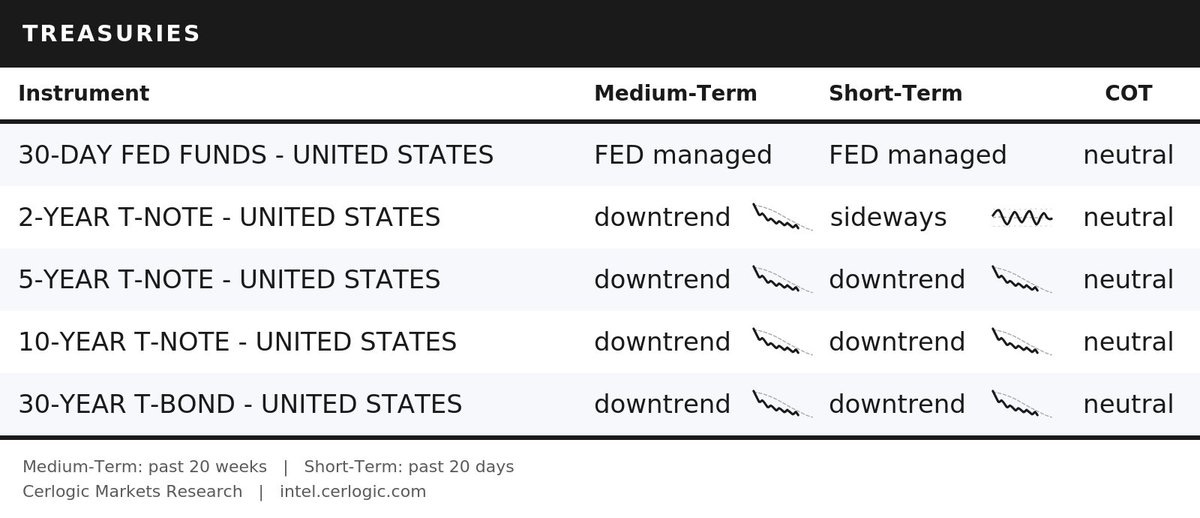Screen dimensions: 1200x518
Task: Click the 30-Year T-Bond short-term downtrend sparkline
Action: (x=1021, y=403)
